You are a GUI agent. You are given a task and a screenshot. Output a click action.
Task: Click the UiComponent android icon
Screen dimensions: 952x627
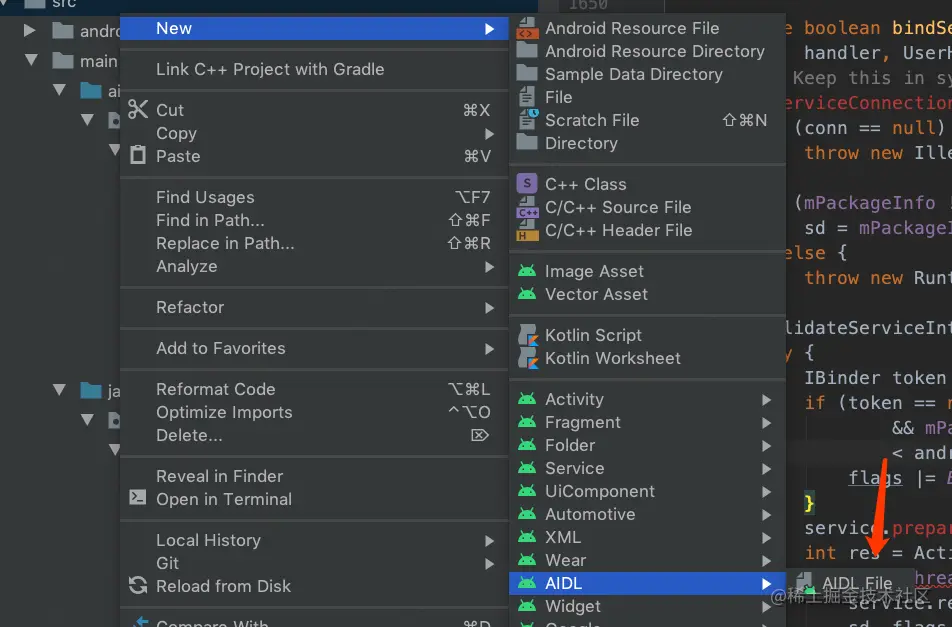527,492
